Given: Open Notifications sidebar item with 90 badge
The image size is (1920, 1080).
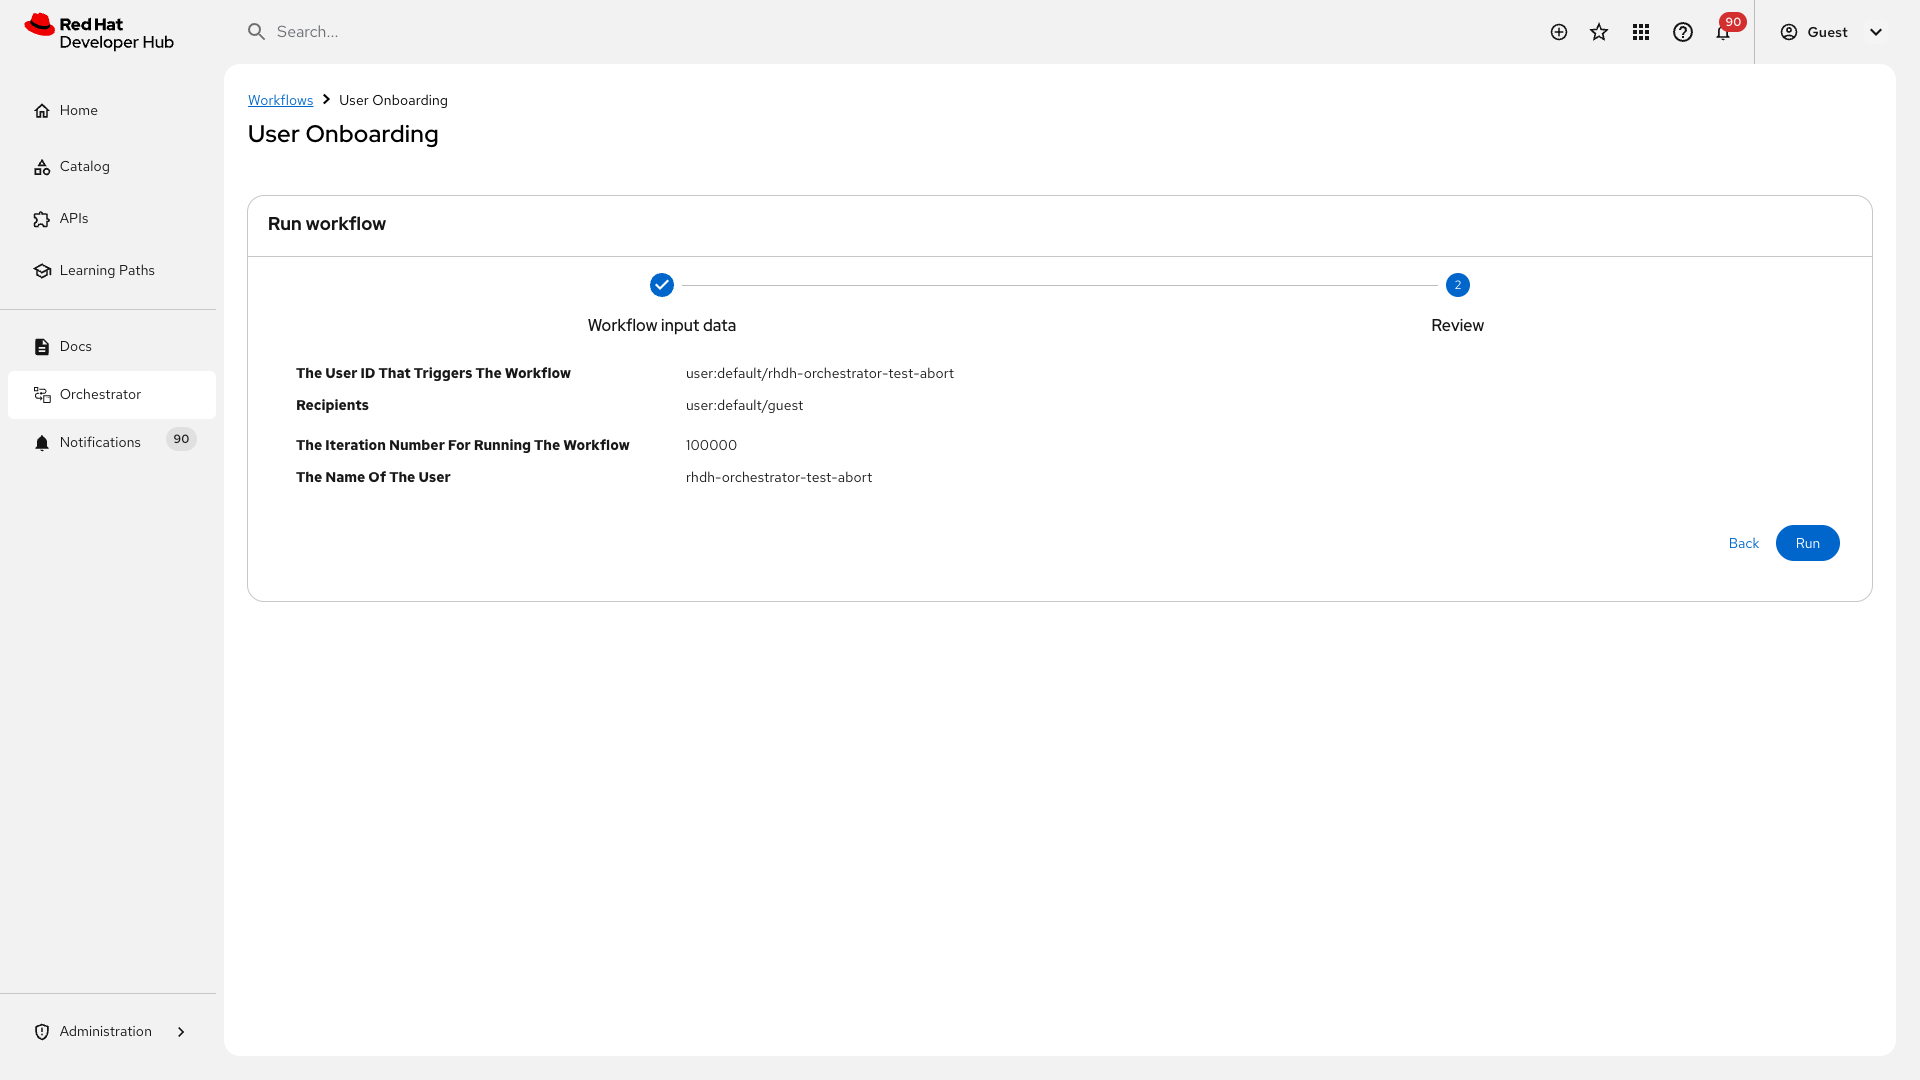Looking at the screenshot, I should (100, 442).
